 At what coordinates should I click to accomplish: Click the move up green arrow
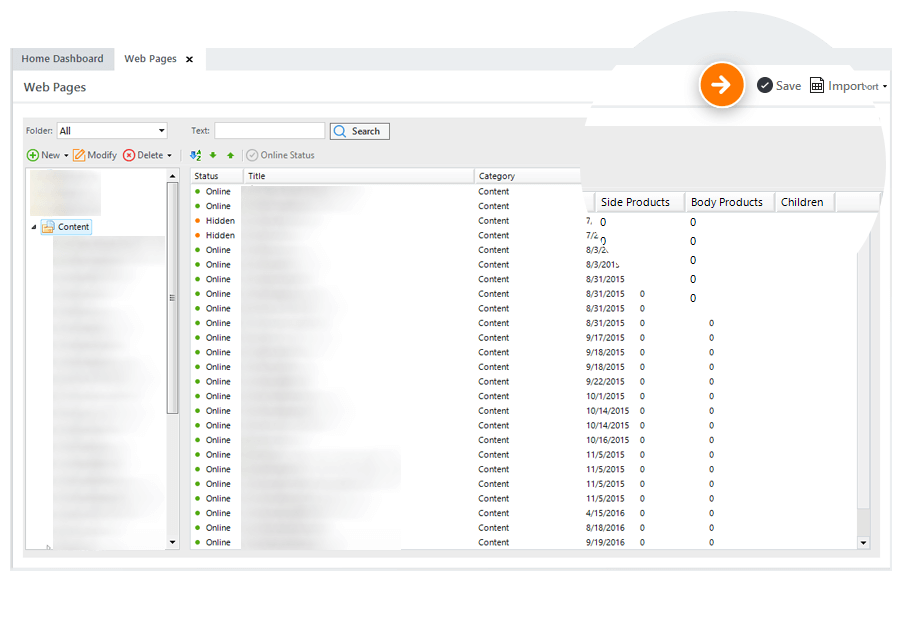click(x=231, y=155)
